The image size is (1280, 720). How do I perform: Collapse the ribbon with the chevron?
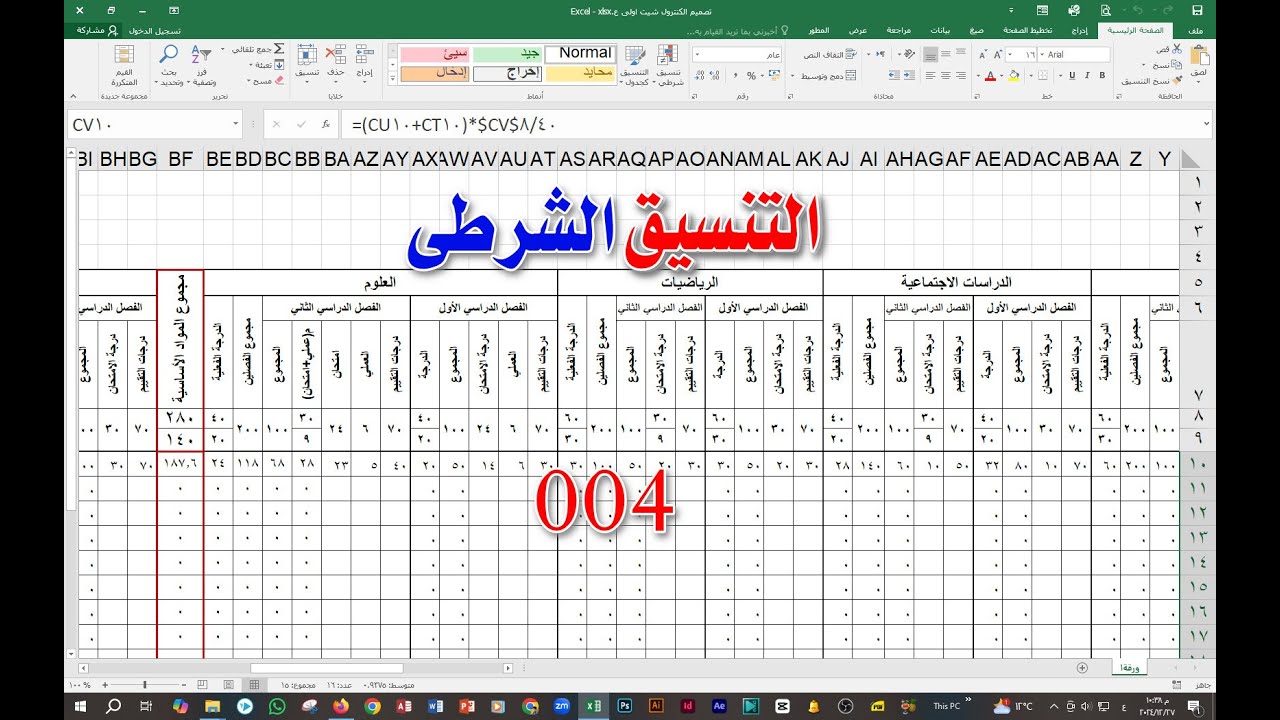click(x=75, y=96)
